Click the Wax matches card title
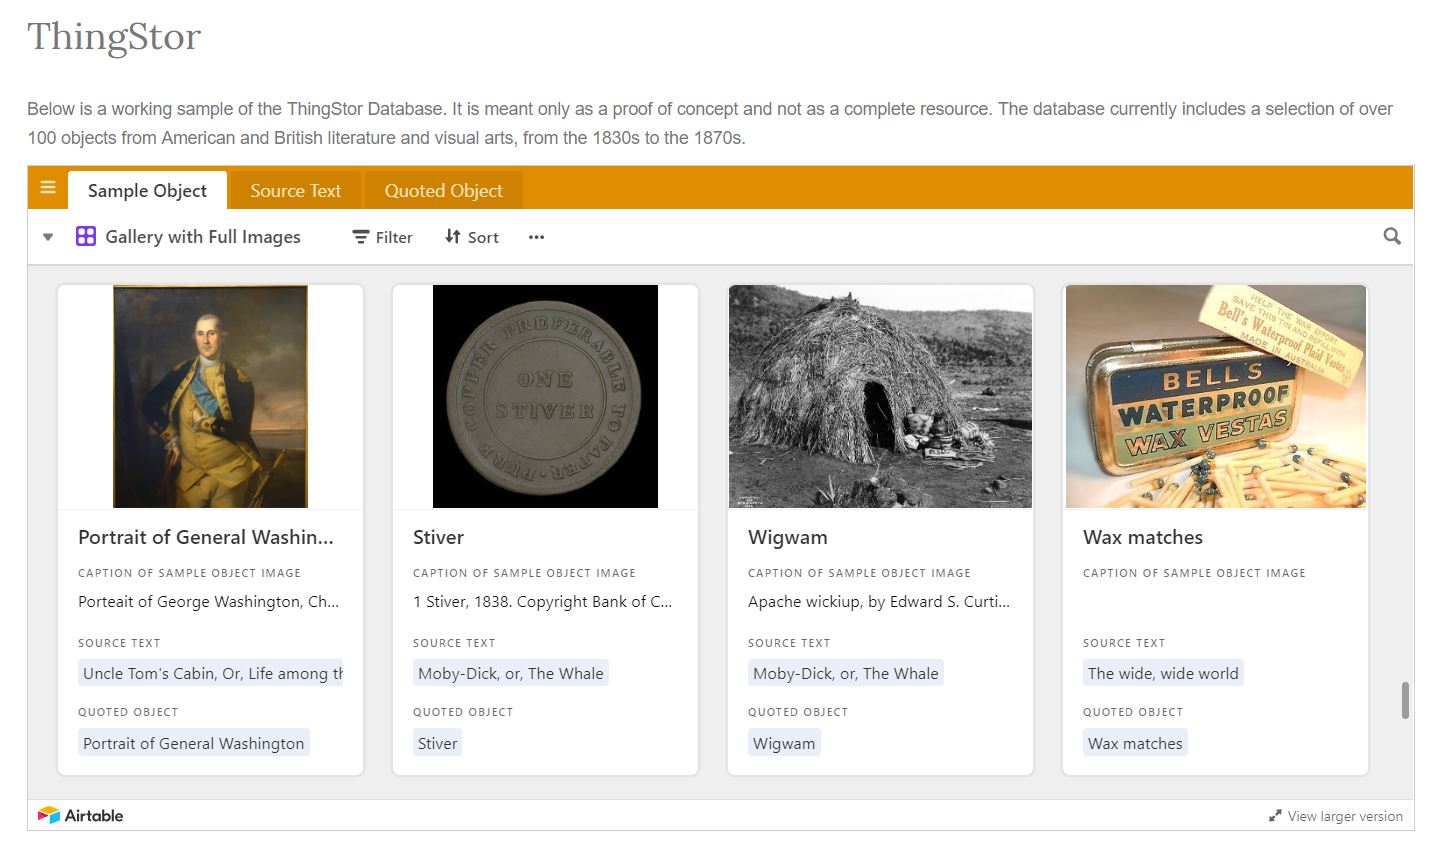Image resolution: width=1449 pixels, height=857 pixels. 1143,537
